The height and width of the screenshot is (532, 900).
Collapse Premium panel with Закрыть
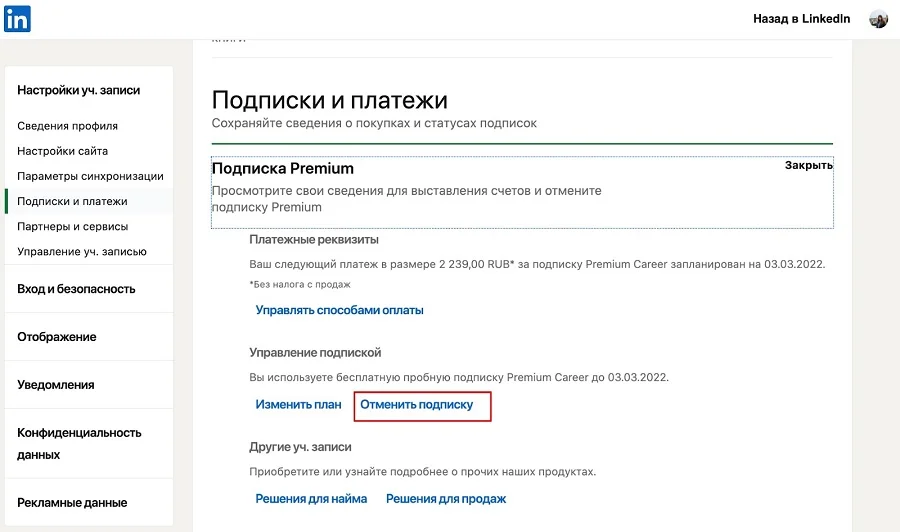[808, 165]
